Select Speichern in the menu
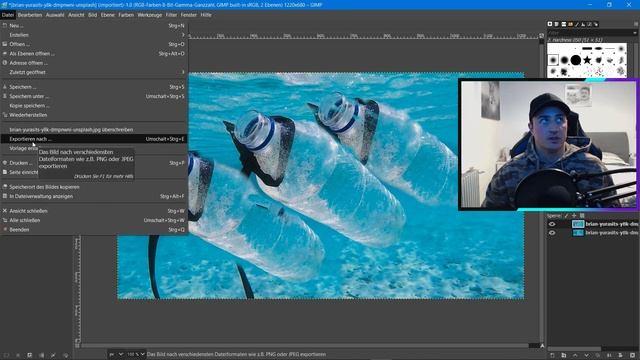Screen dimensions: 640x360 (x=93, y=87)
